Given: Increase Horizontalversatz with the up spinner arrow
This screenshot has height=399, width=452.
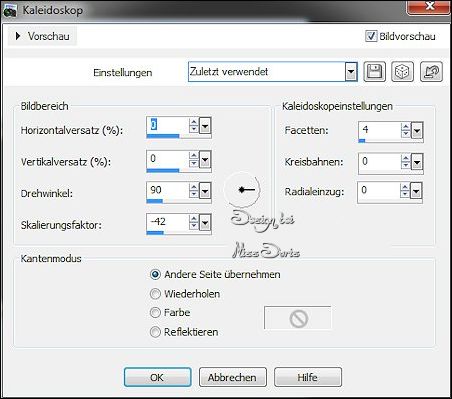Looking at the screenshot, I should [x=193, y=122].
